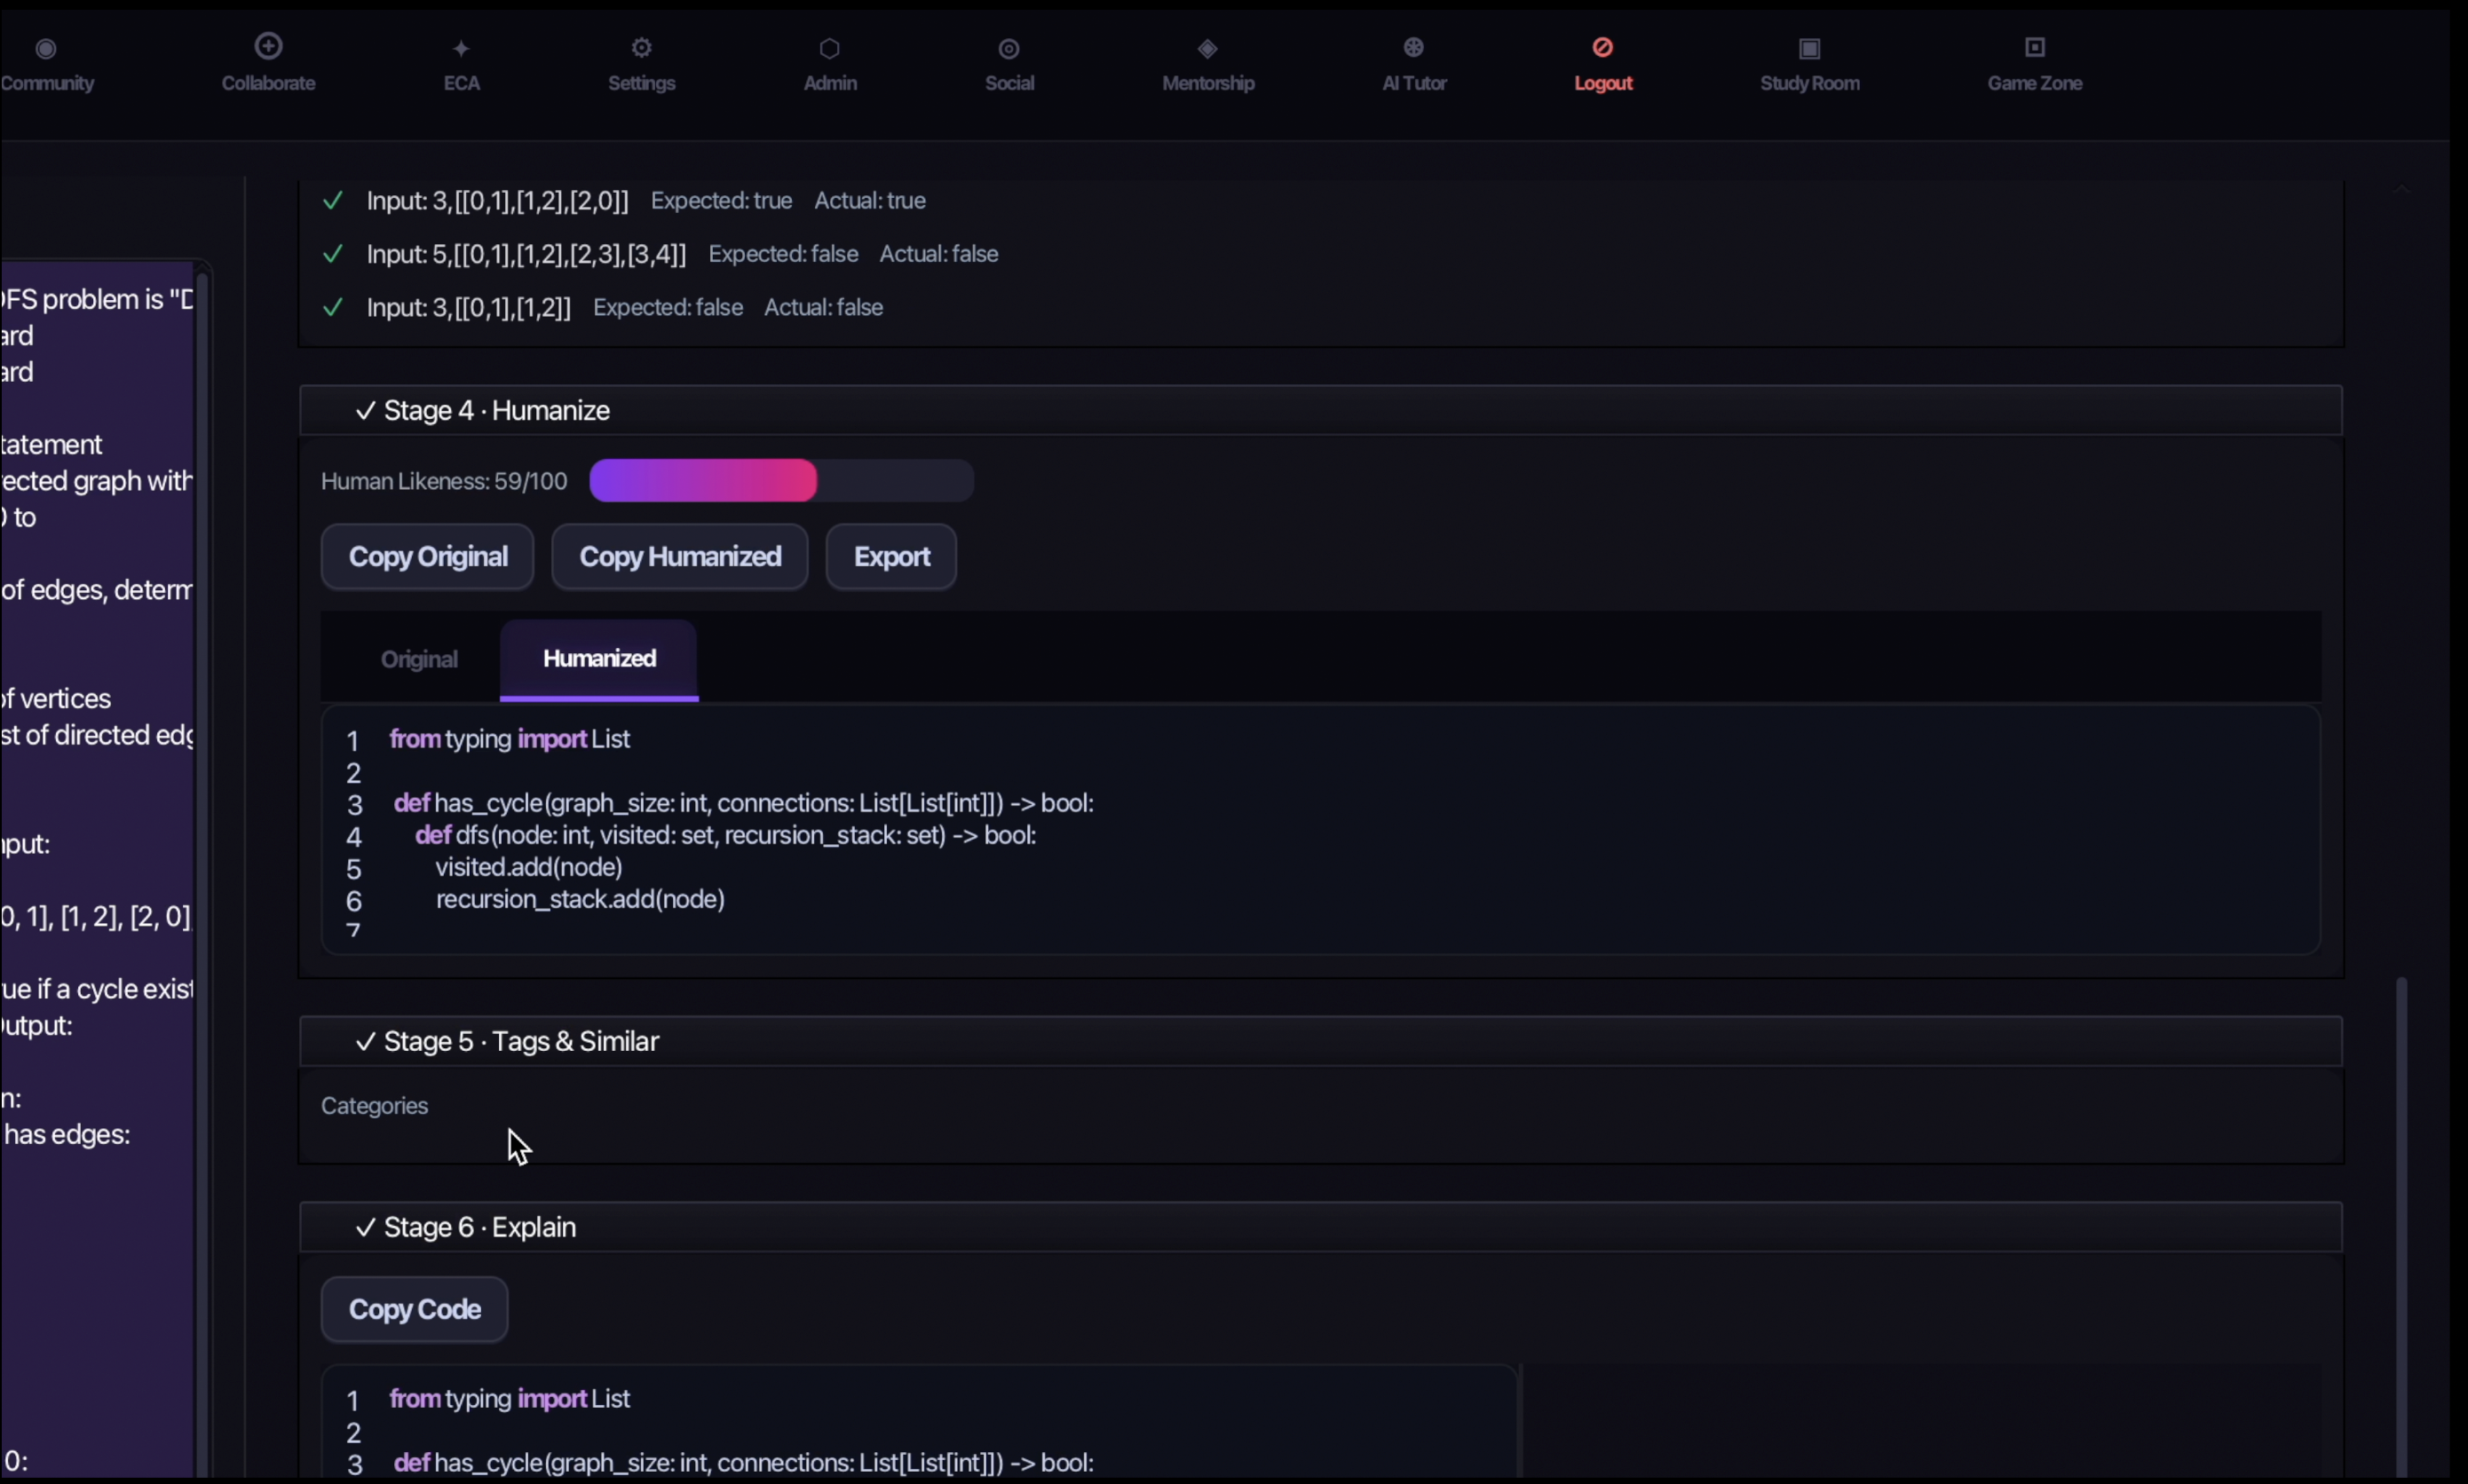Collapse Stage 5 Tags & Similar header
This screenshot has width=2468, height=1484.
click(x=1321, y=1042)
